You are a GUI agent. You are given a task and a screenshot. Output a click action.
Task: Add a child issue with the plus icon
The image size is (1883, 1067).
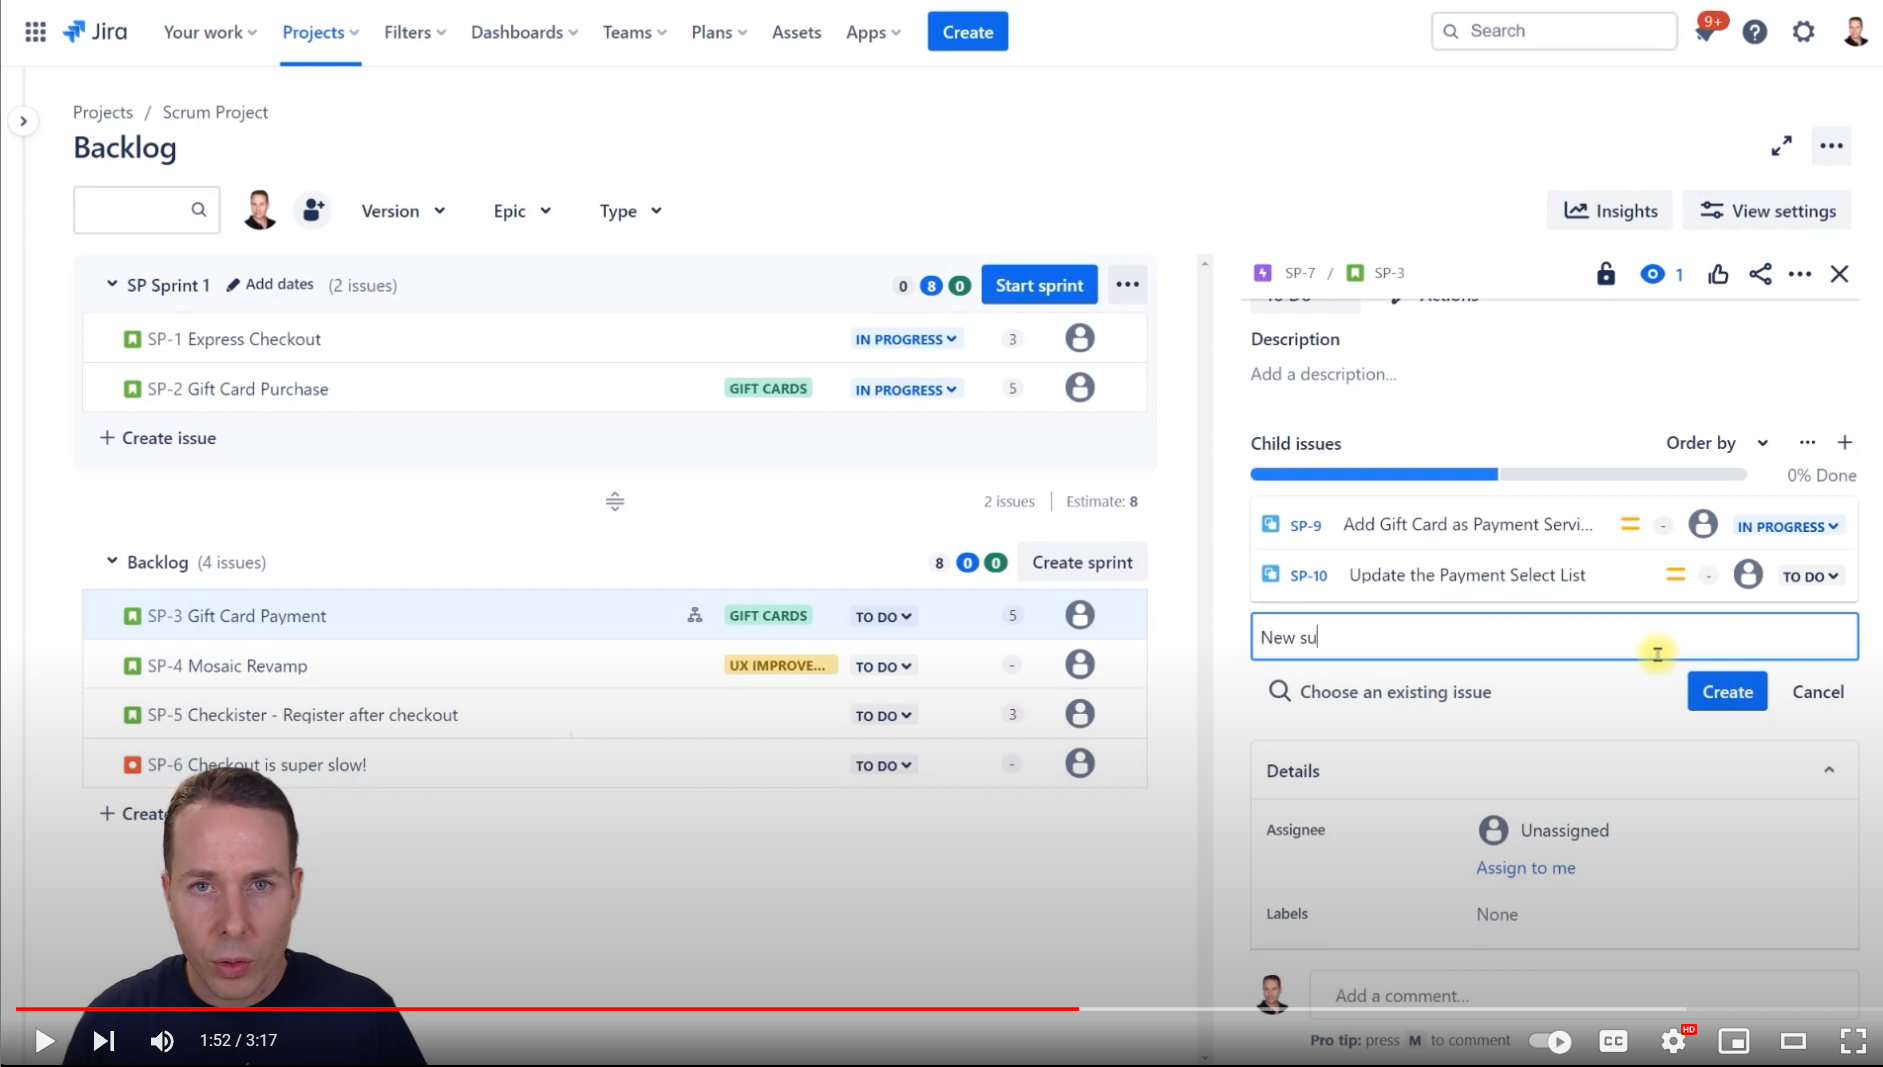(1845, 443)
